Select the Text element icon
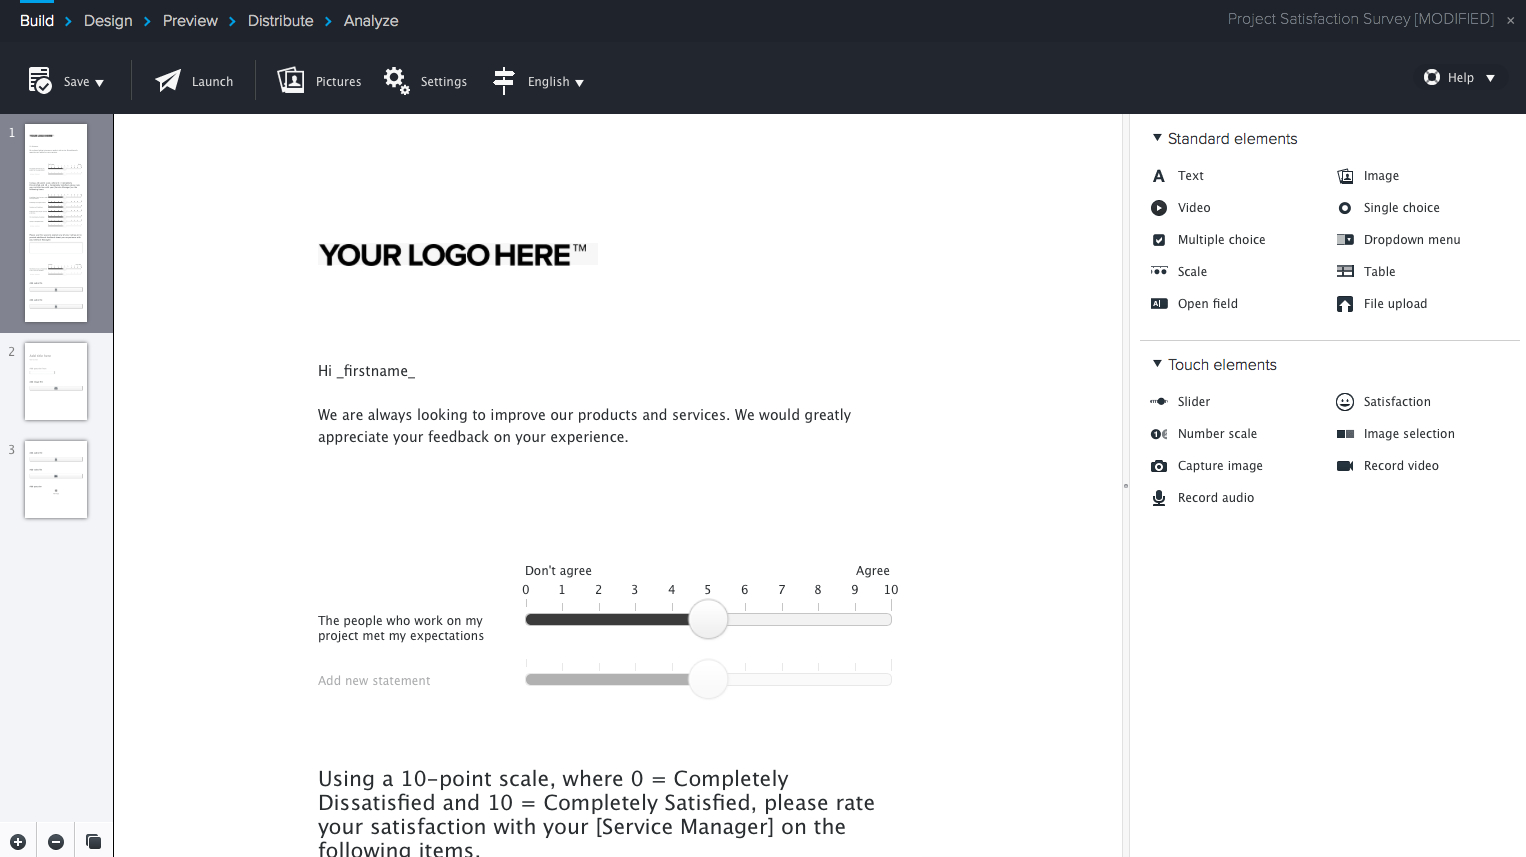 [x=1159, y=176]
